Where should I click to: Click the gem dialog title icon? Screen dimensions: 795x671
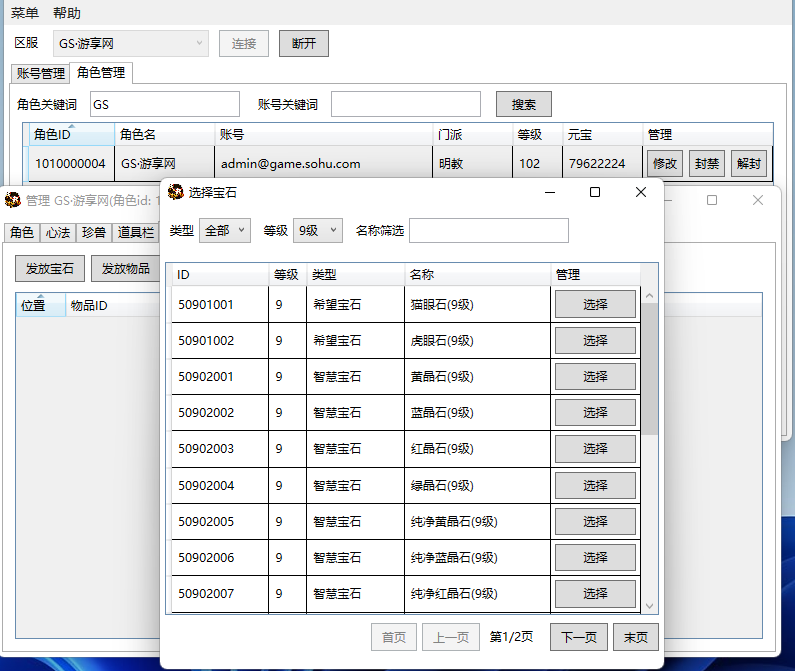pos(177,193)
